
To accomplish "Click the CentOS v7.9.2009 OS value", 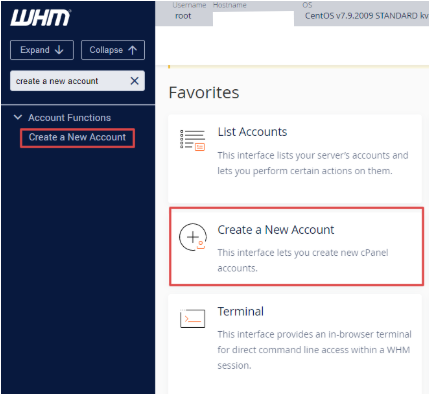I will click(x=367, y=16).
